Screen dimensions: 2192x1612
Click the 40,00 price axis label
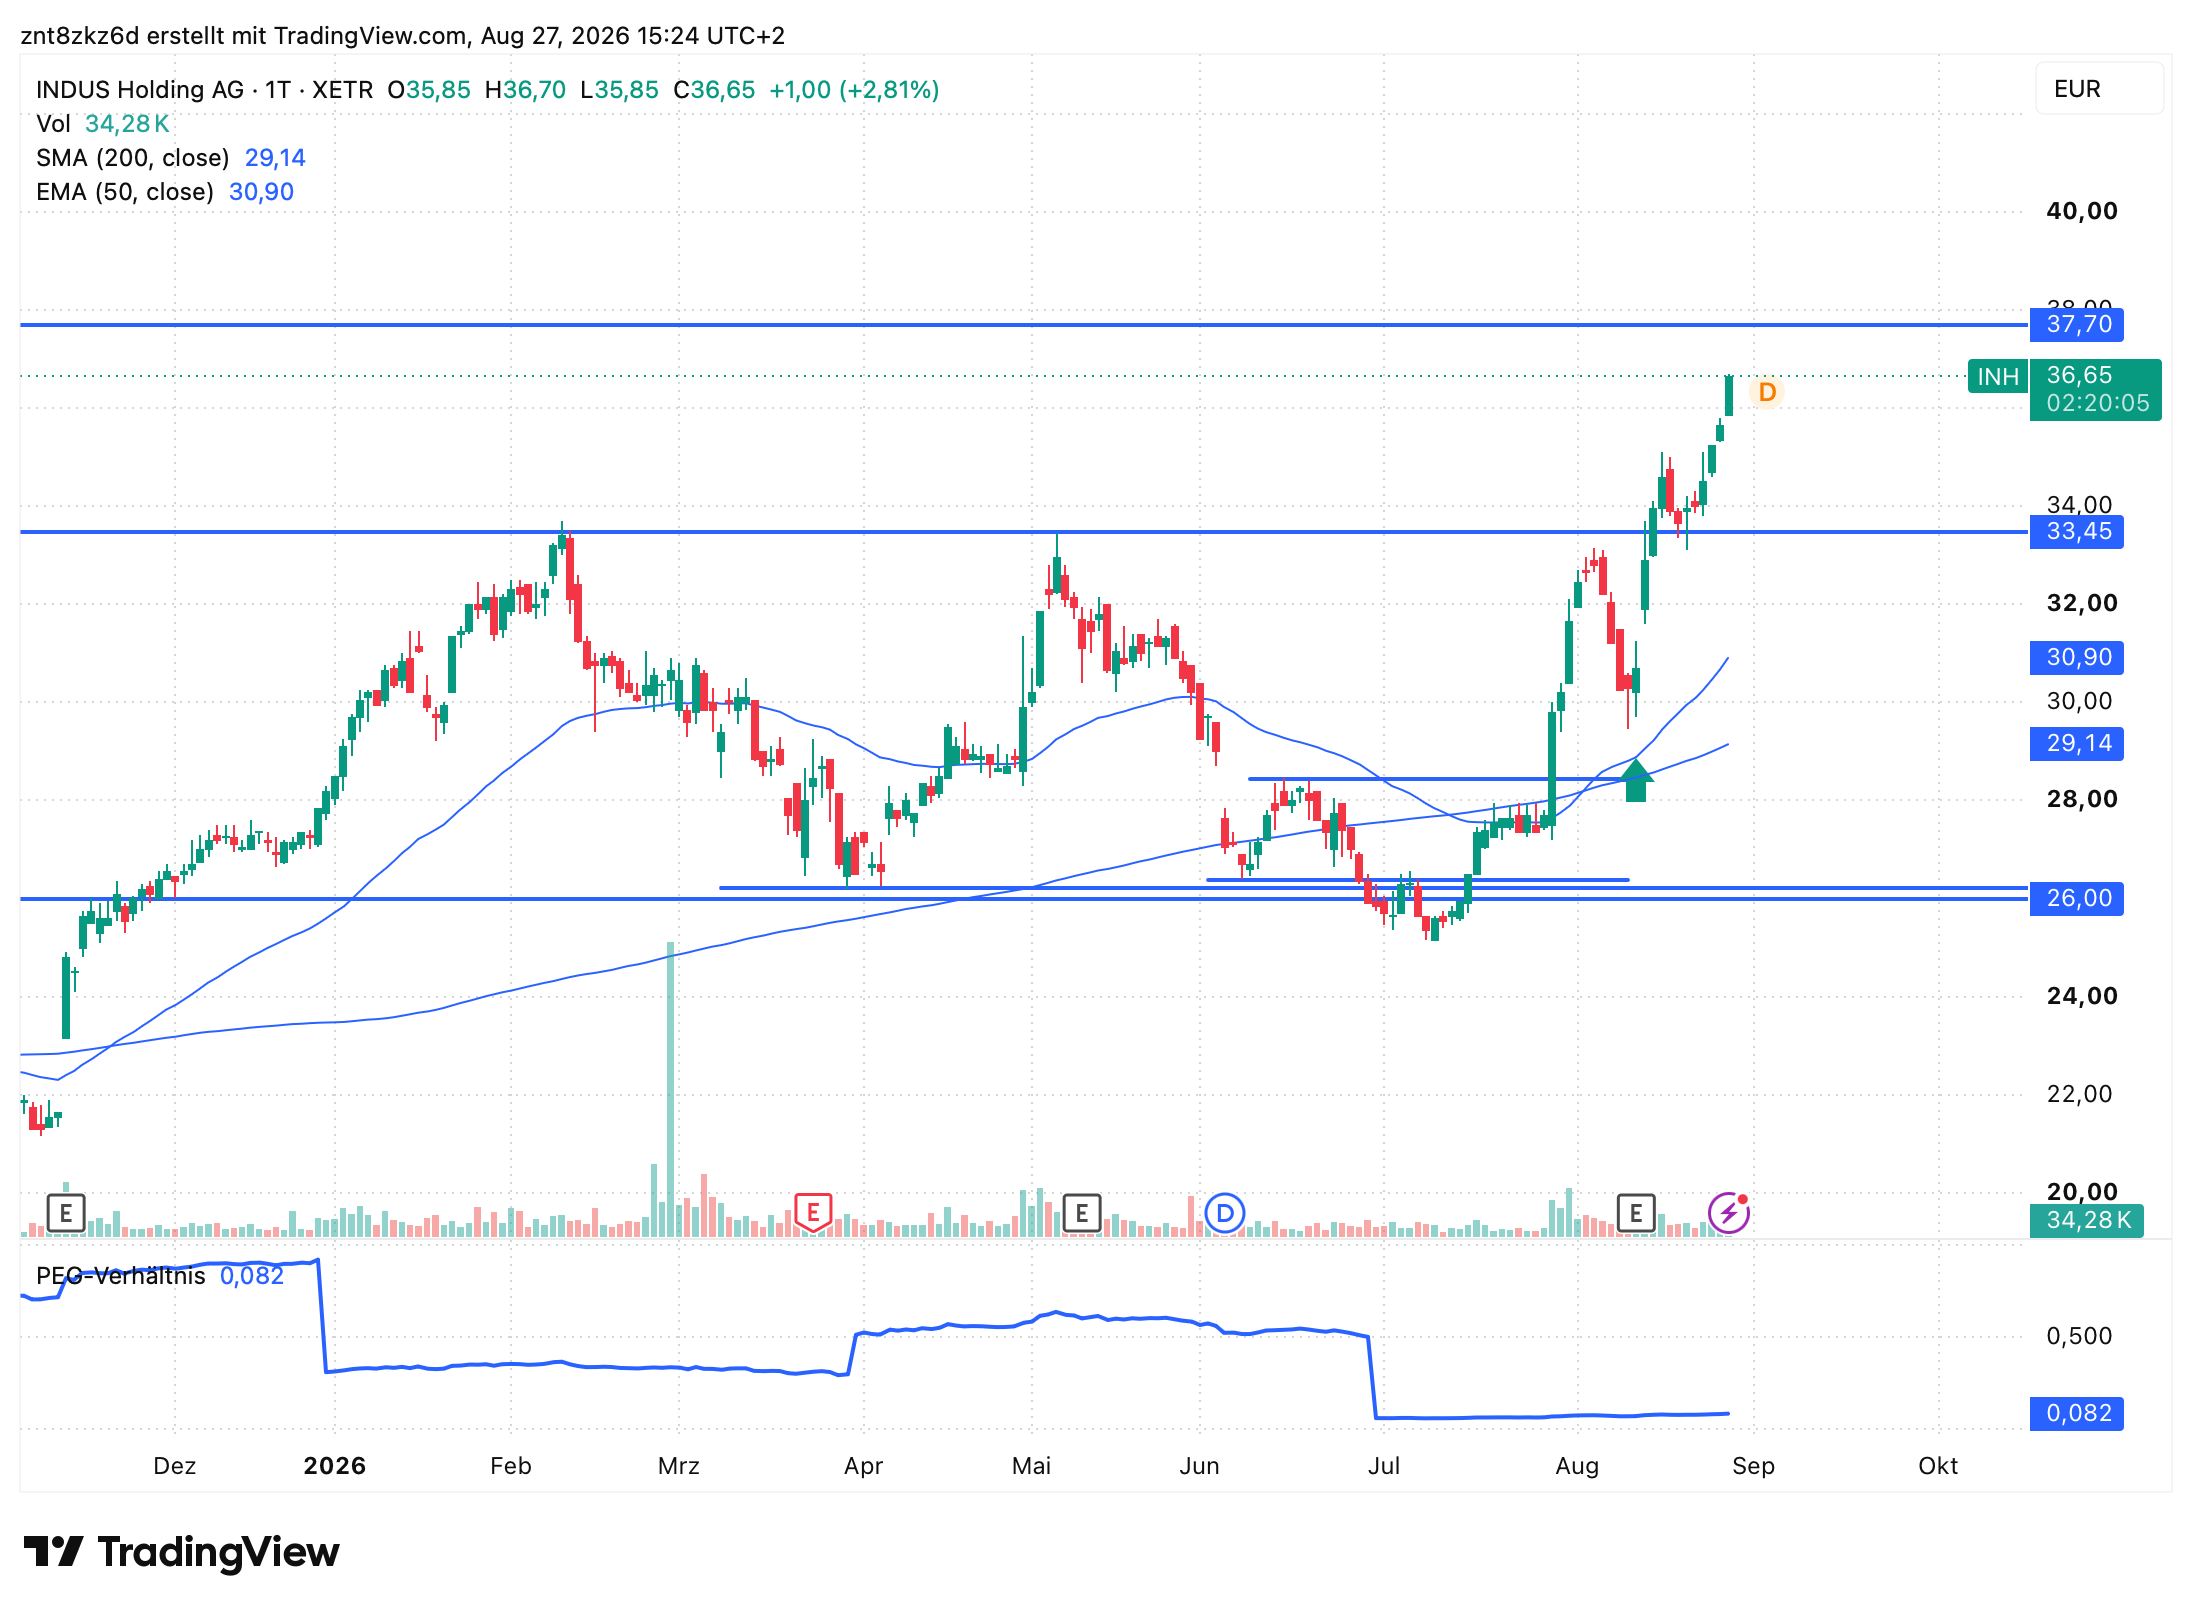coord(2082,211)
